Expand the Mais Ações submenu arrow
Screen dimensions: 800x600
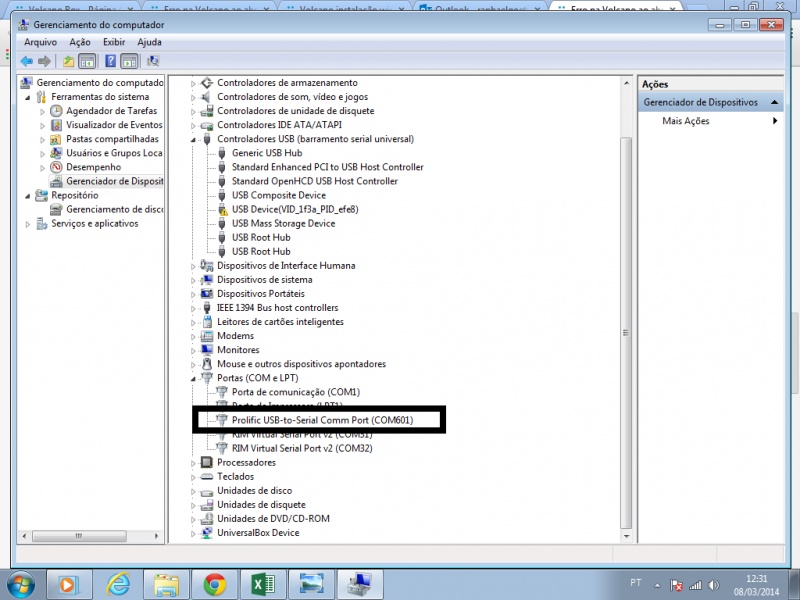[x=775, y=121]
